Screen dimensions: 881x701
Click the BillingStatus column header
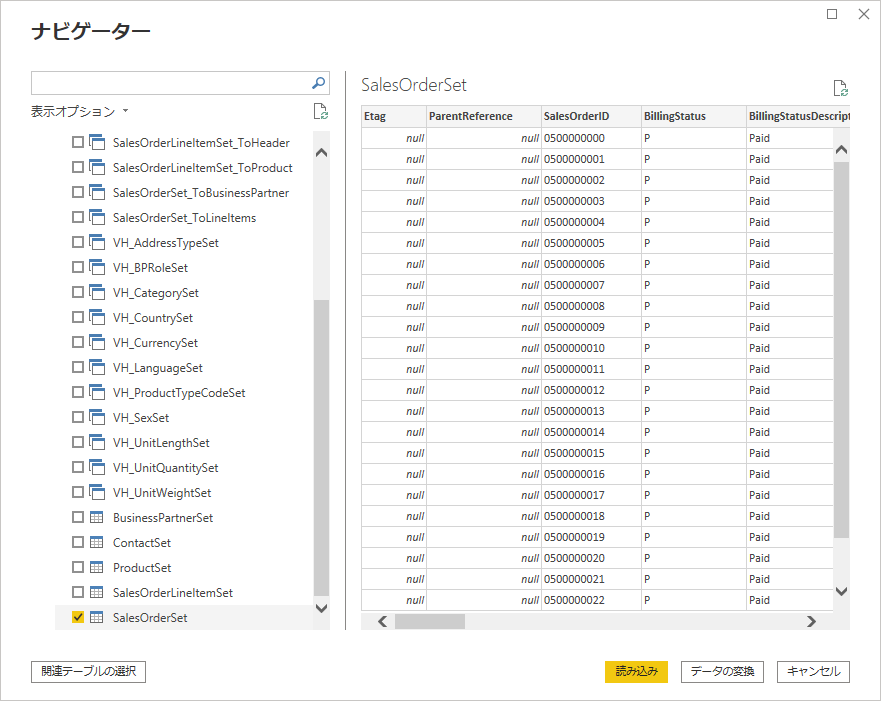[693, 116]
